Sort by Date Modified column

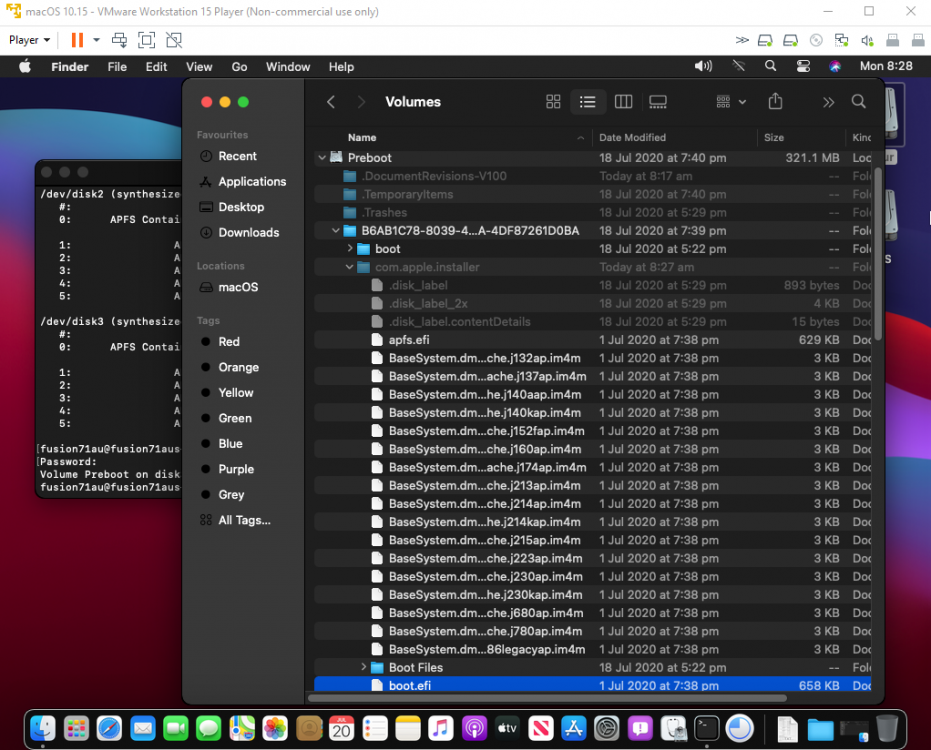coord(632,138)
